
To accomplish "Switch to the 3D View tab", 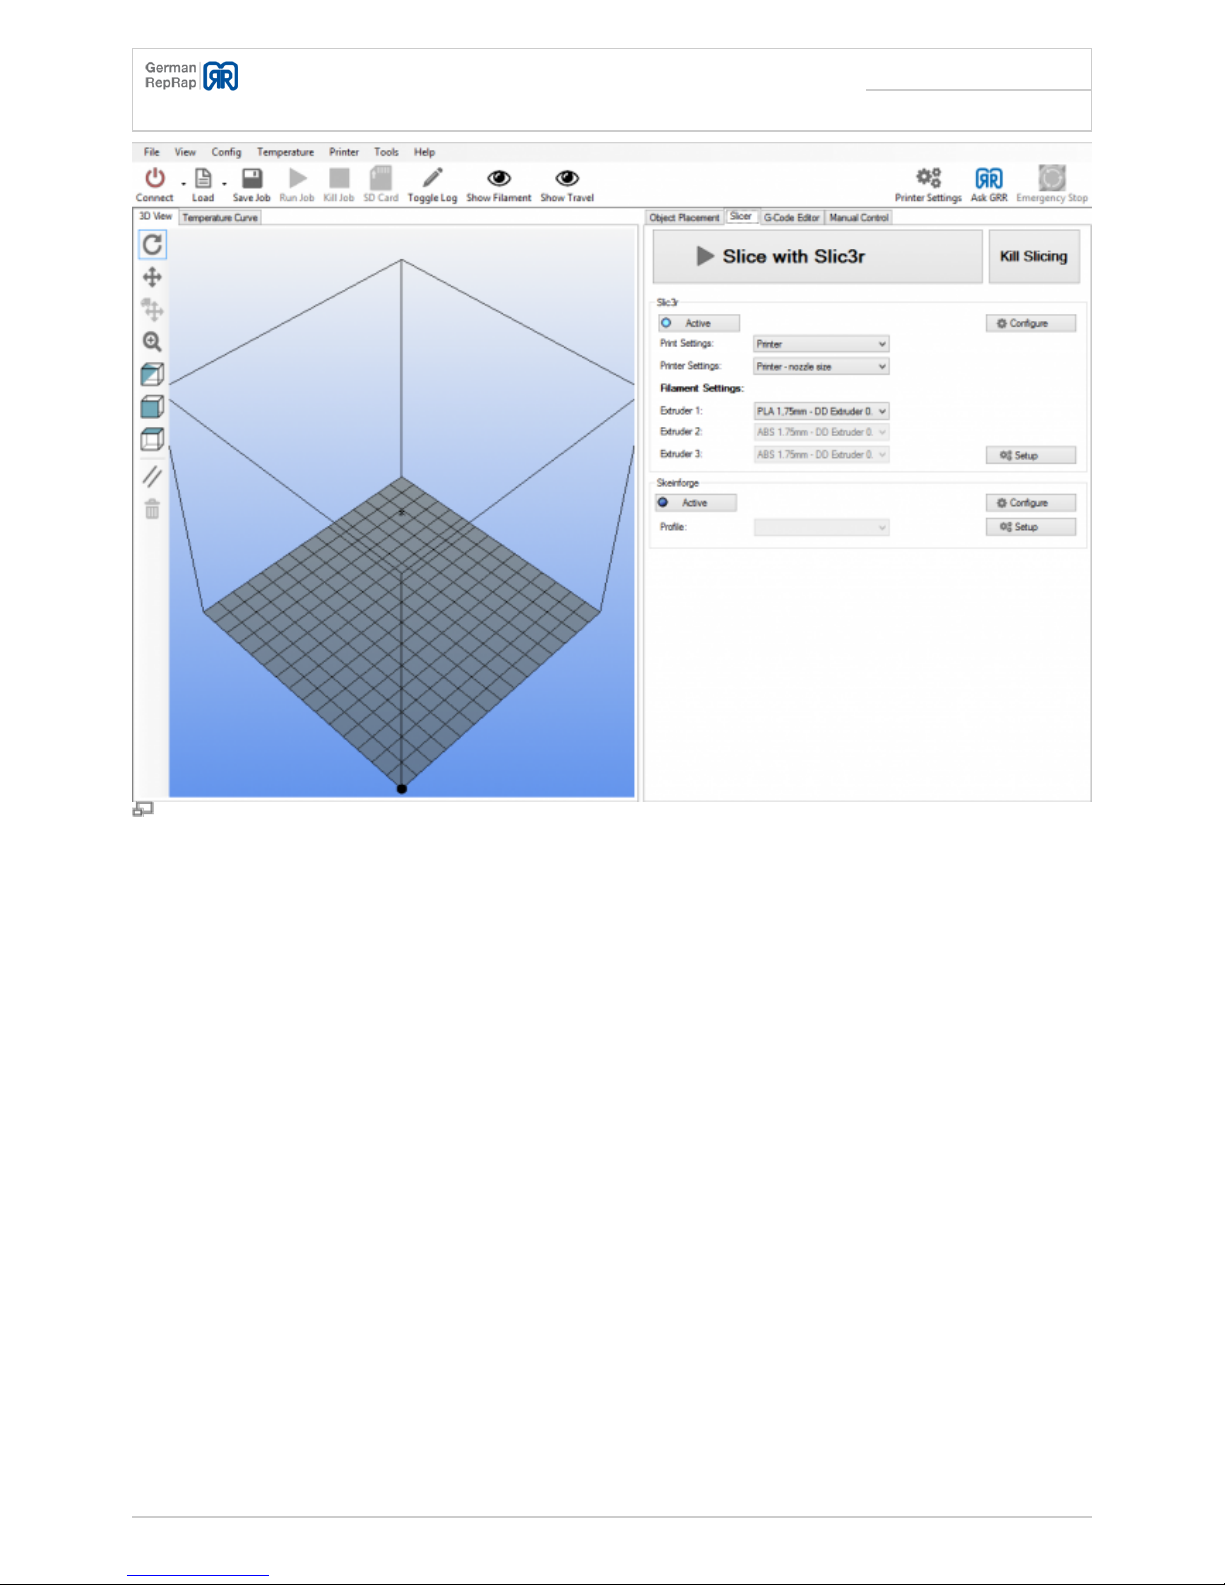I will coord(155,216).
